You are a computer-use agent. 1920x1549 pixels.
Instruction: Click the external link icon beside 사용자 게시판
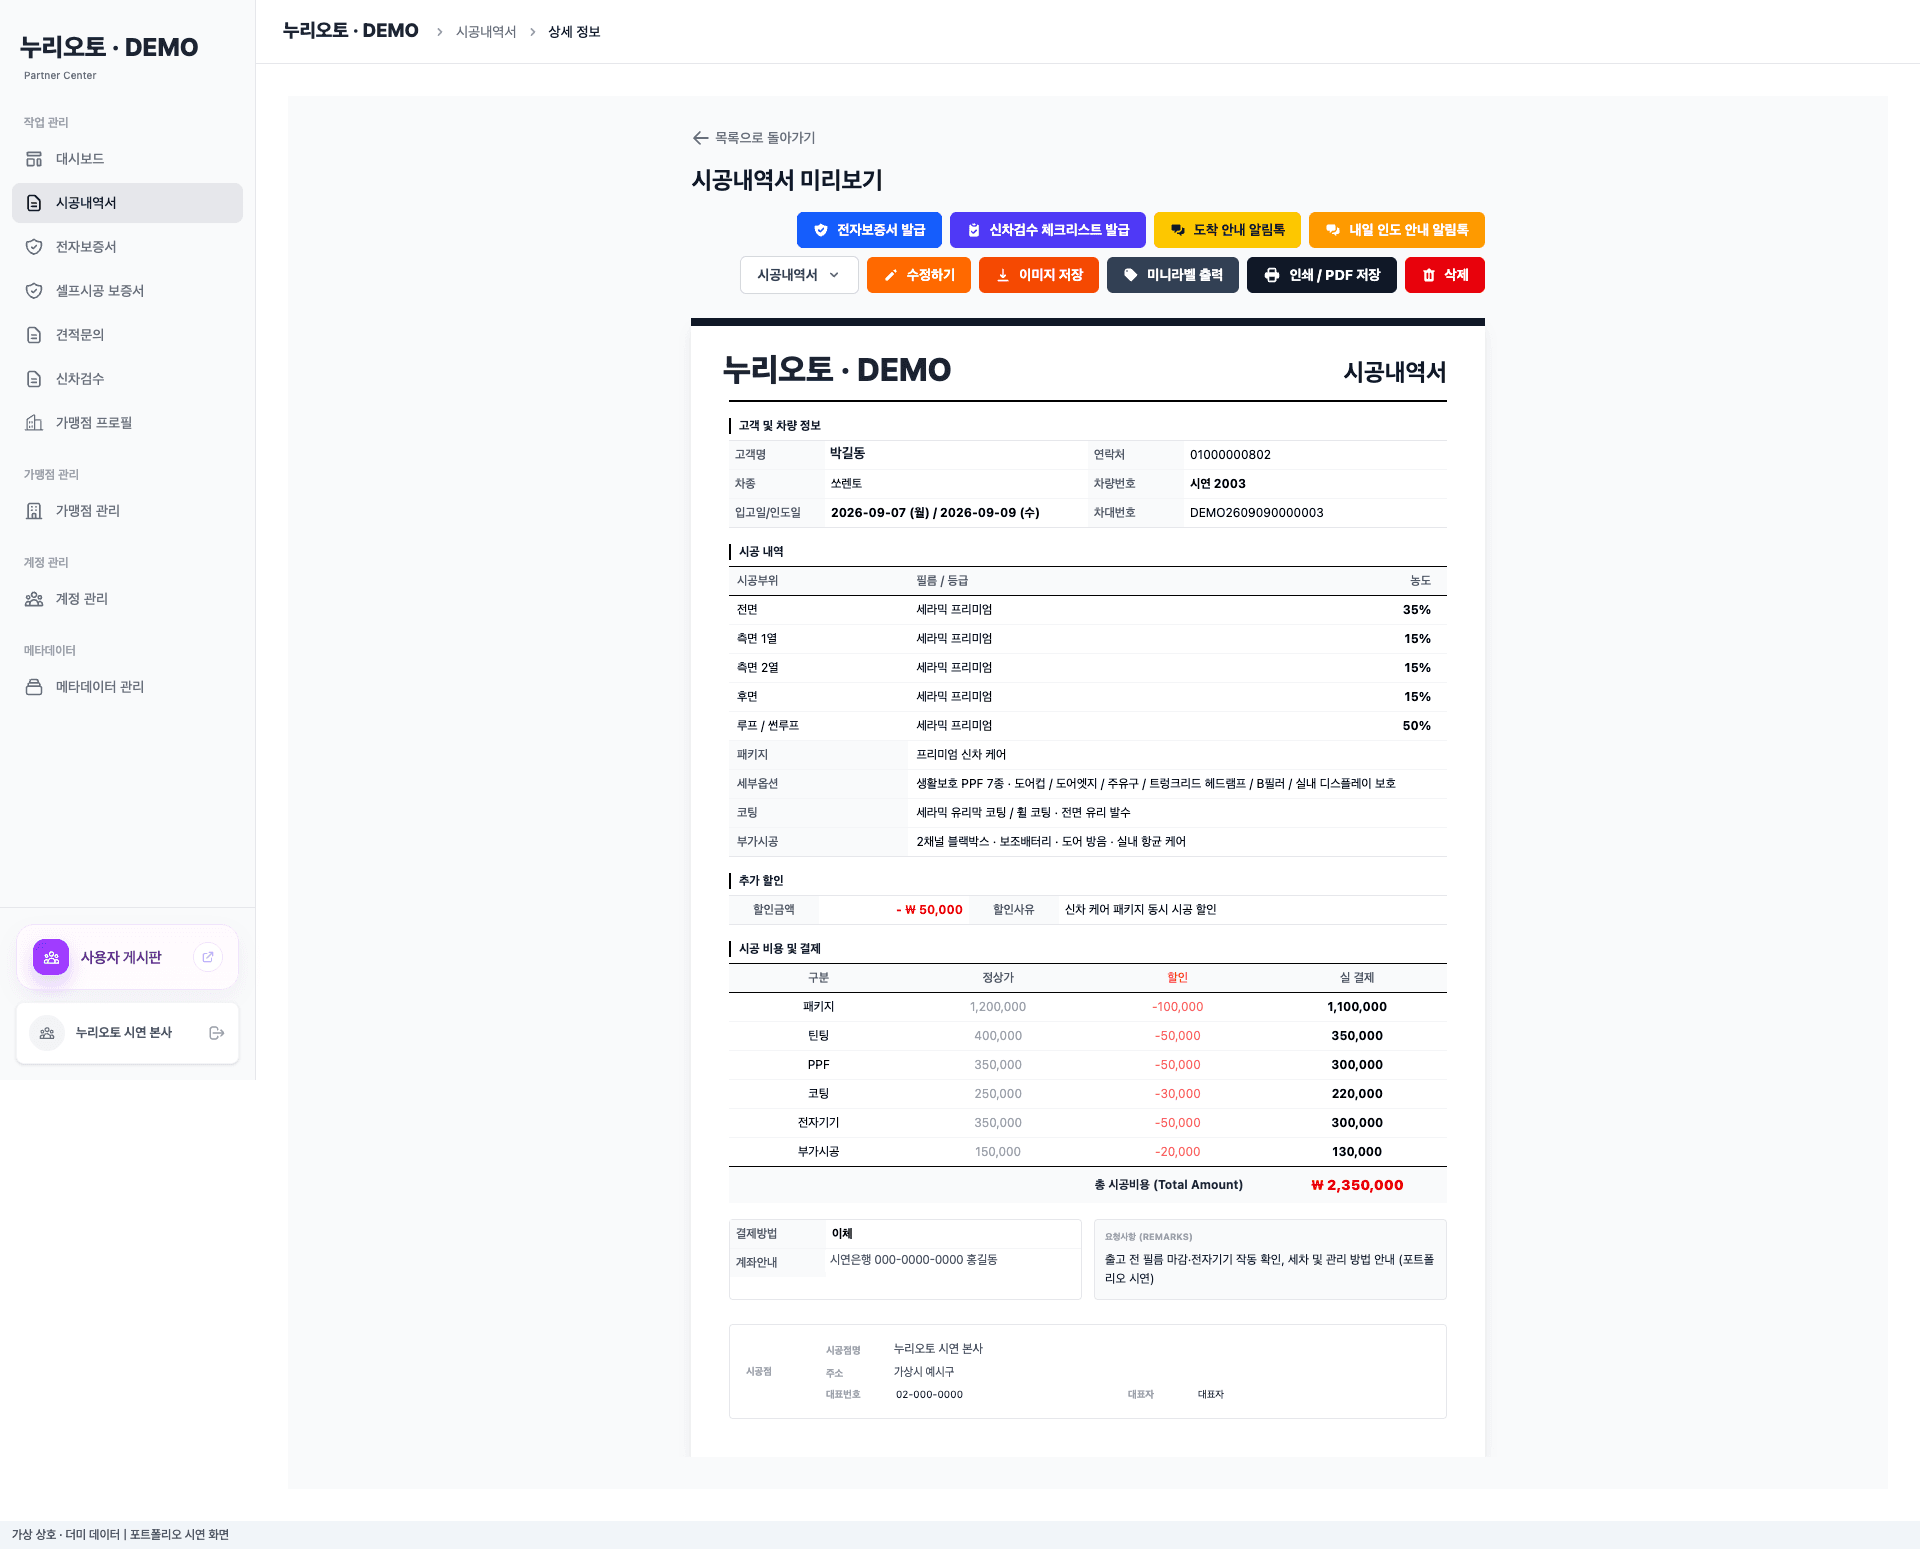tap(208, 957)
